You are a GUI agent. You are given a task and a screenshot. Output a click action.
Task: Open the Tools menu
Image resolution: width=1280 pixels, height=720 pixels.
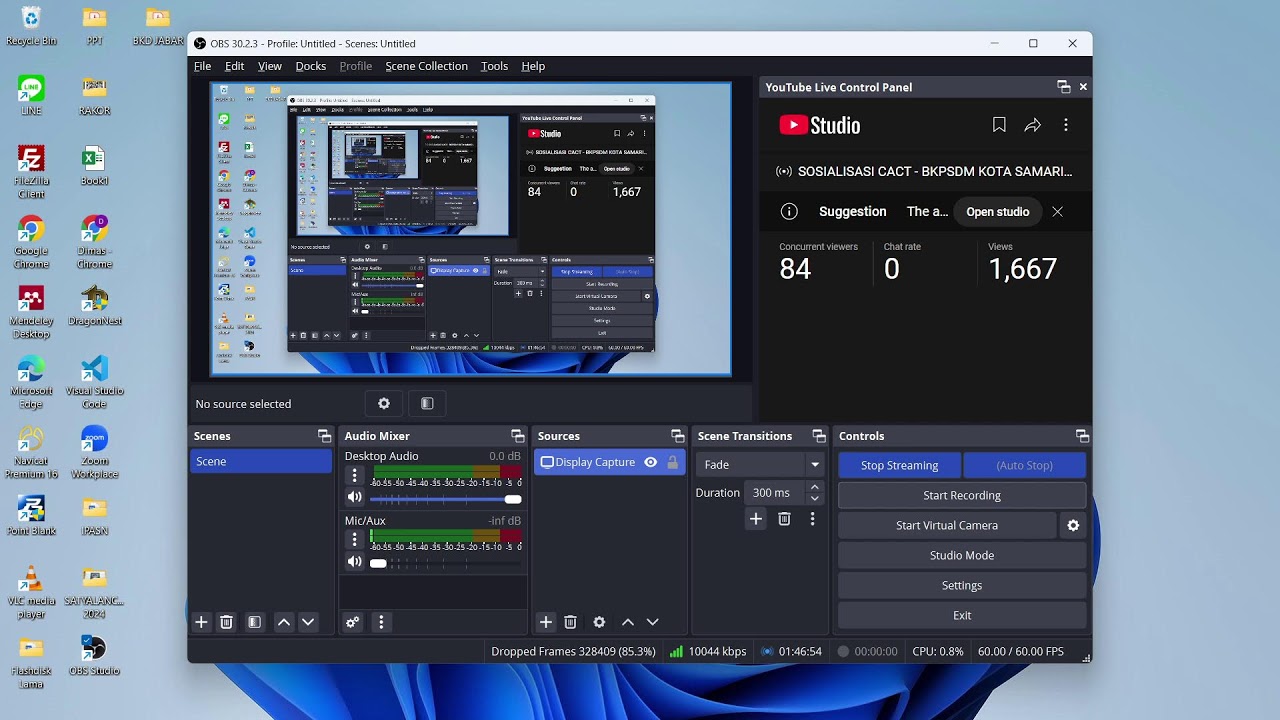point(494,66)
